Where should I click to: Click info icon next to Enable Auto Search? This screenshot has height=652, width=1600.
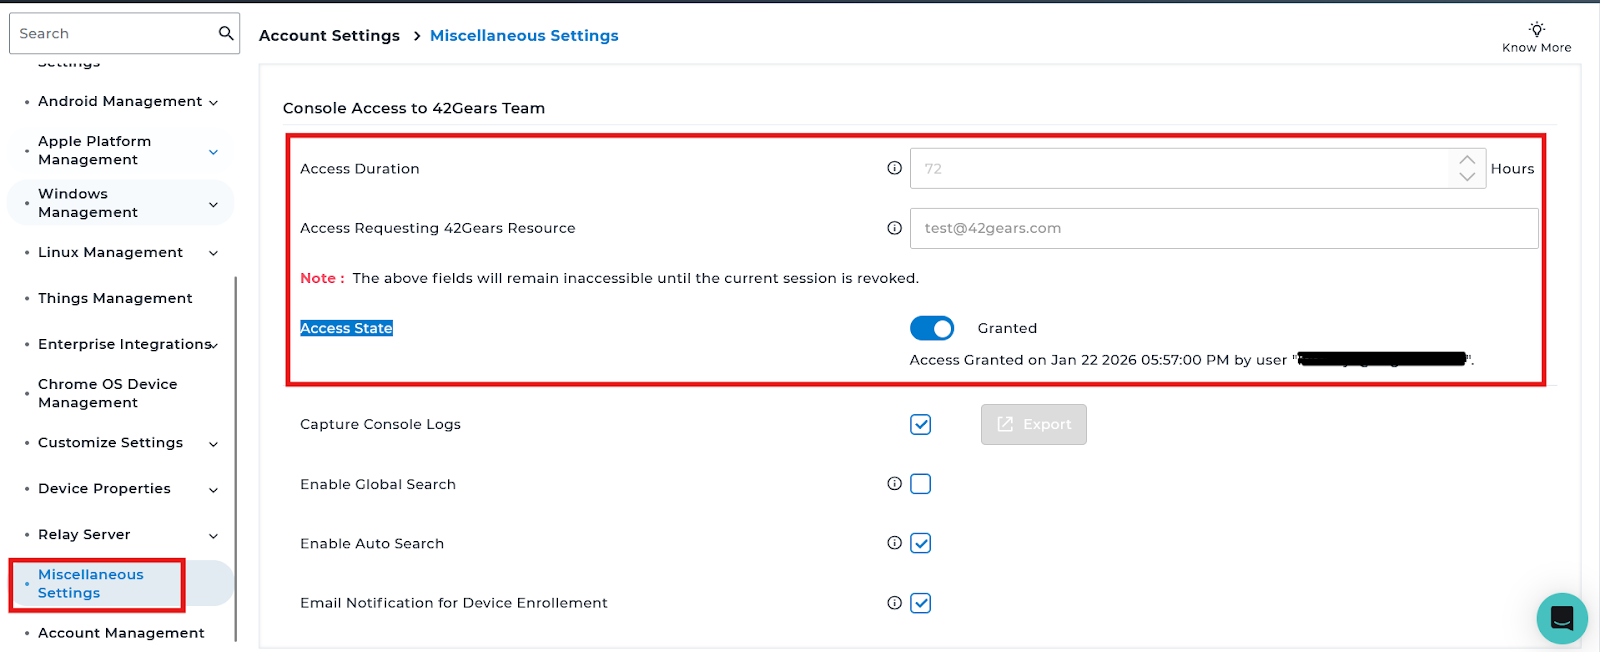pyautogui.click(x=894, y=543)
